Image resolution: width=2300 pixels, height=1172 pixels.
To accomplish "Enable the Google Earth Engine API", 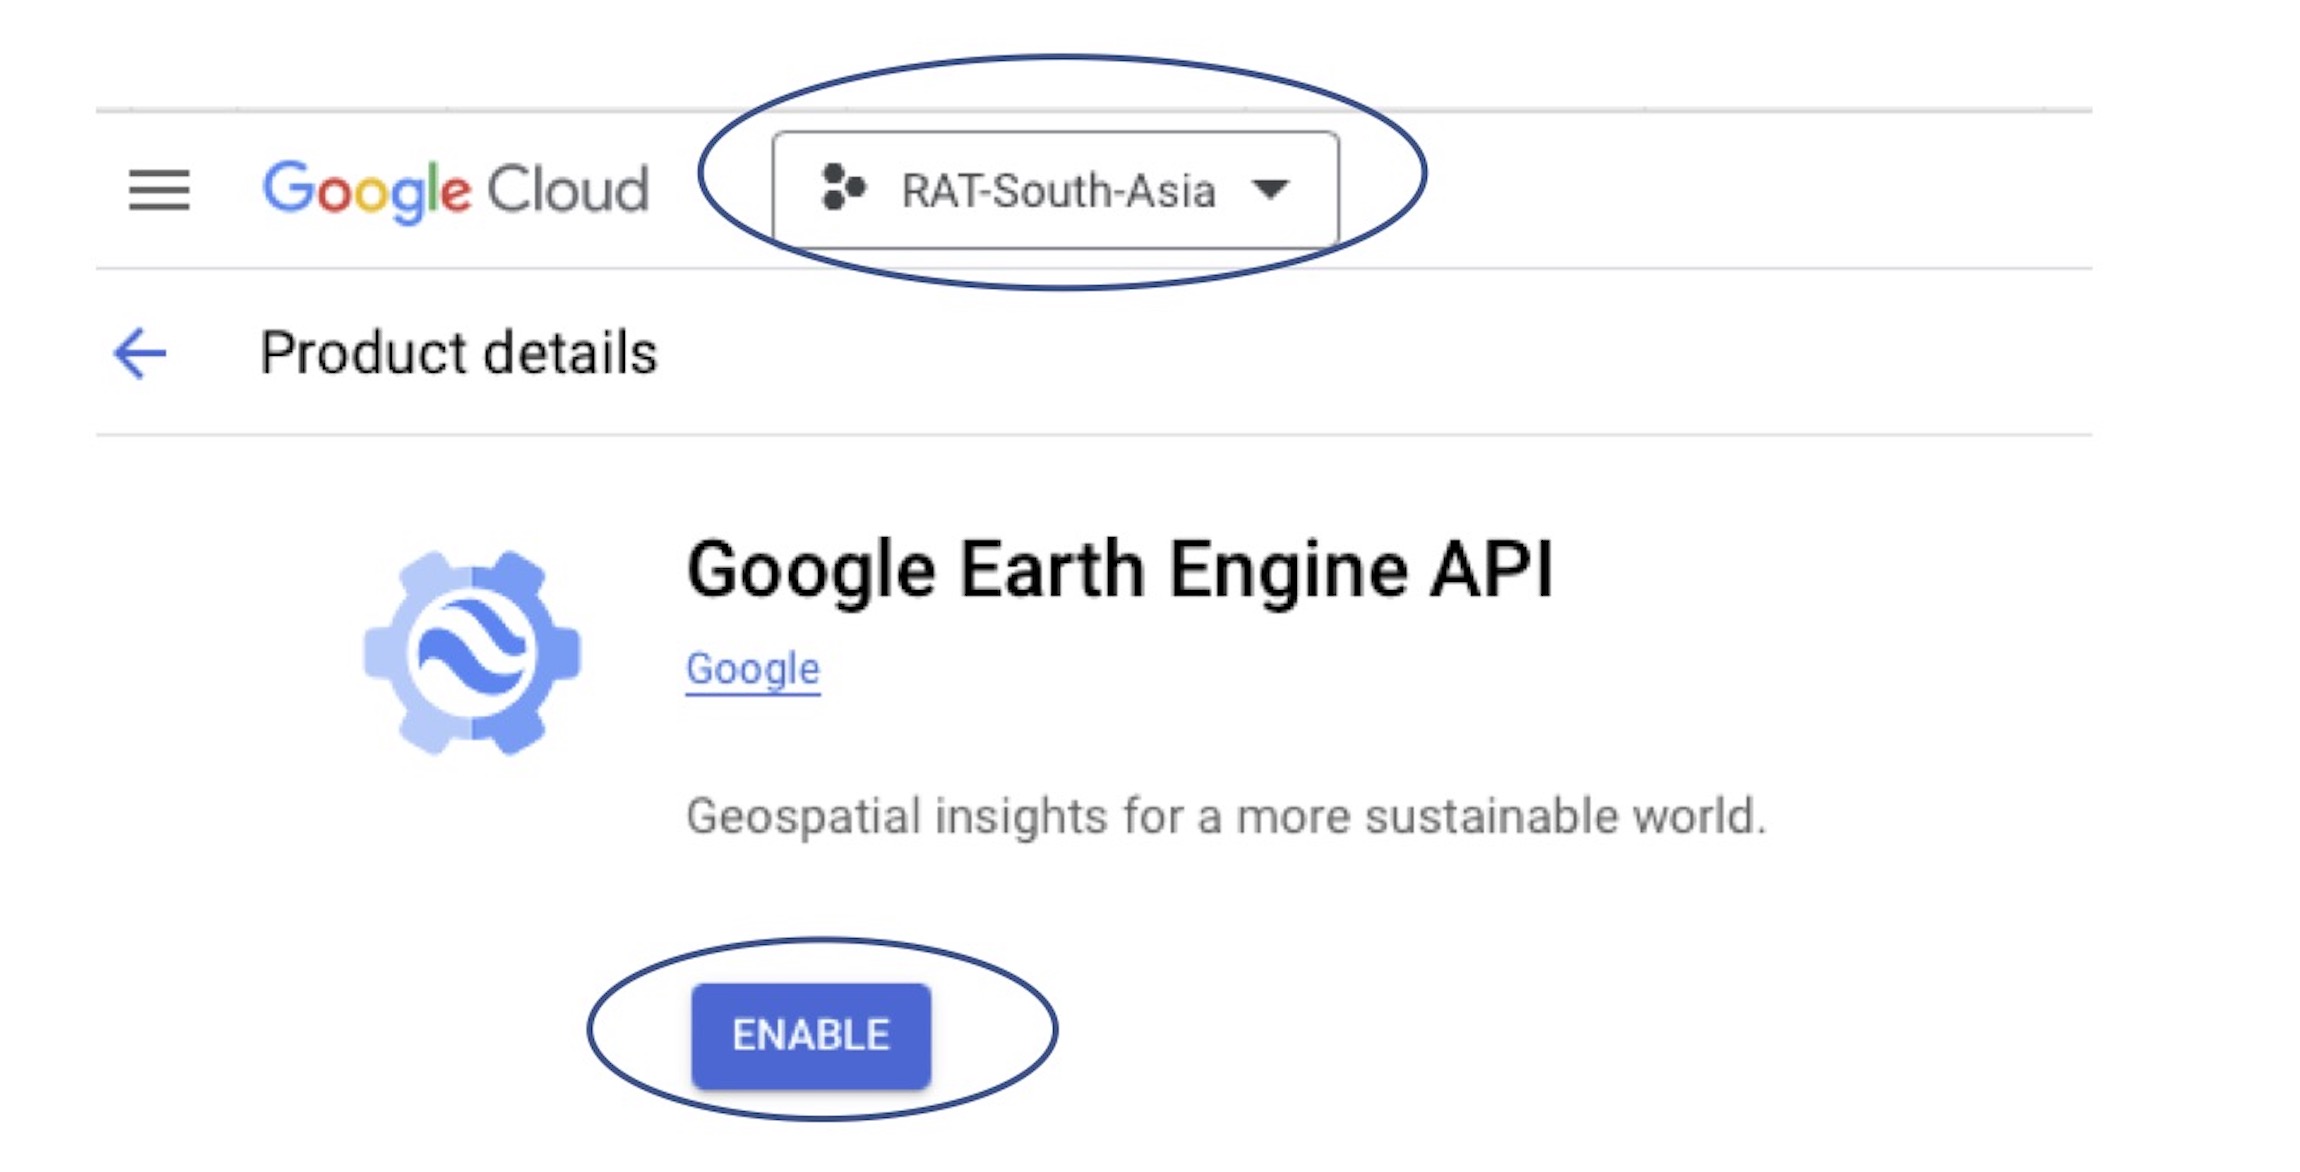I will (811, 1035).
